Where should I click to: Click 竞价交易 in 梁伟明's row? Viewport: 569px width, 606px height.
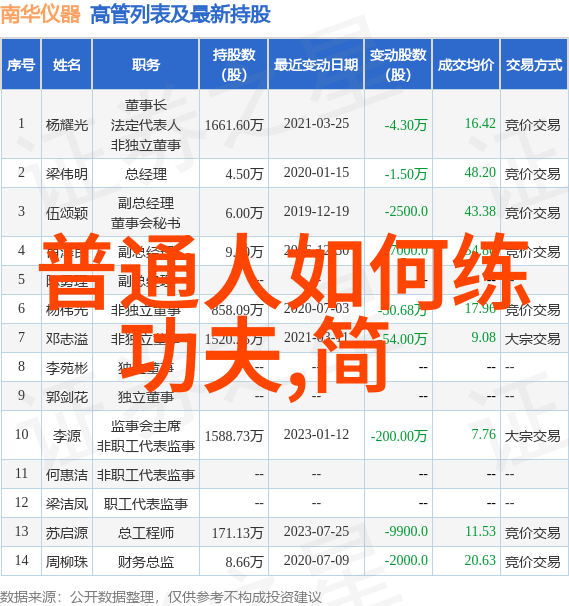[x=533, y=174]
